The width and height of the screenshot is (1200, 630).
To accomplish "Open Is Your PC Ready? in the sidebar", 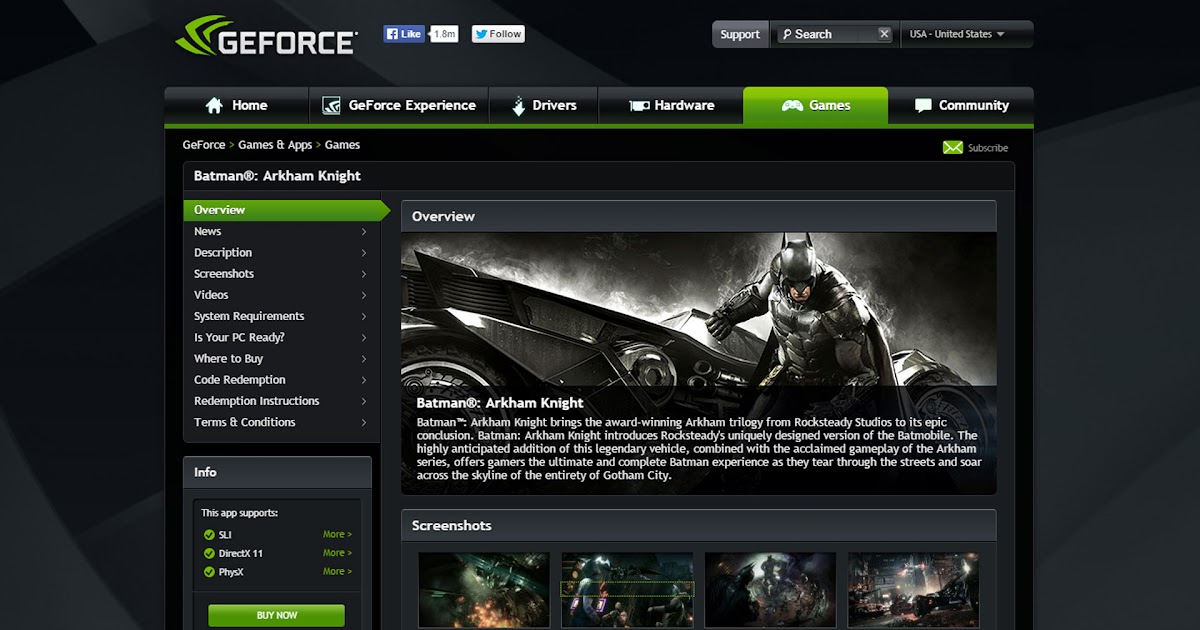I will [281, 337].
